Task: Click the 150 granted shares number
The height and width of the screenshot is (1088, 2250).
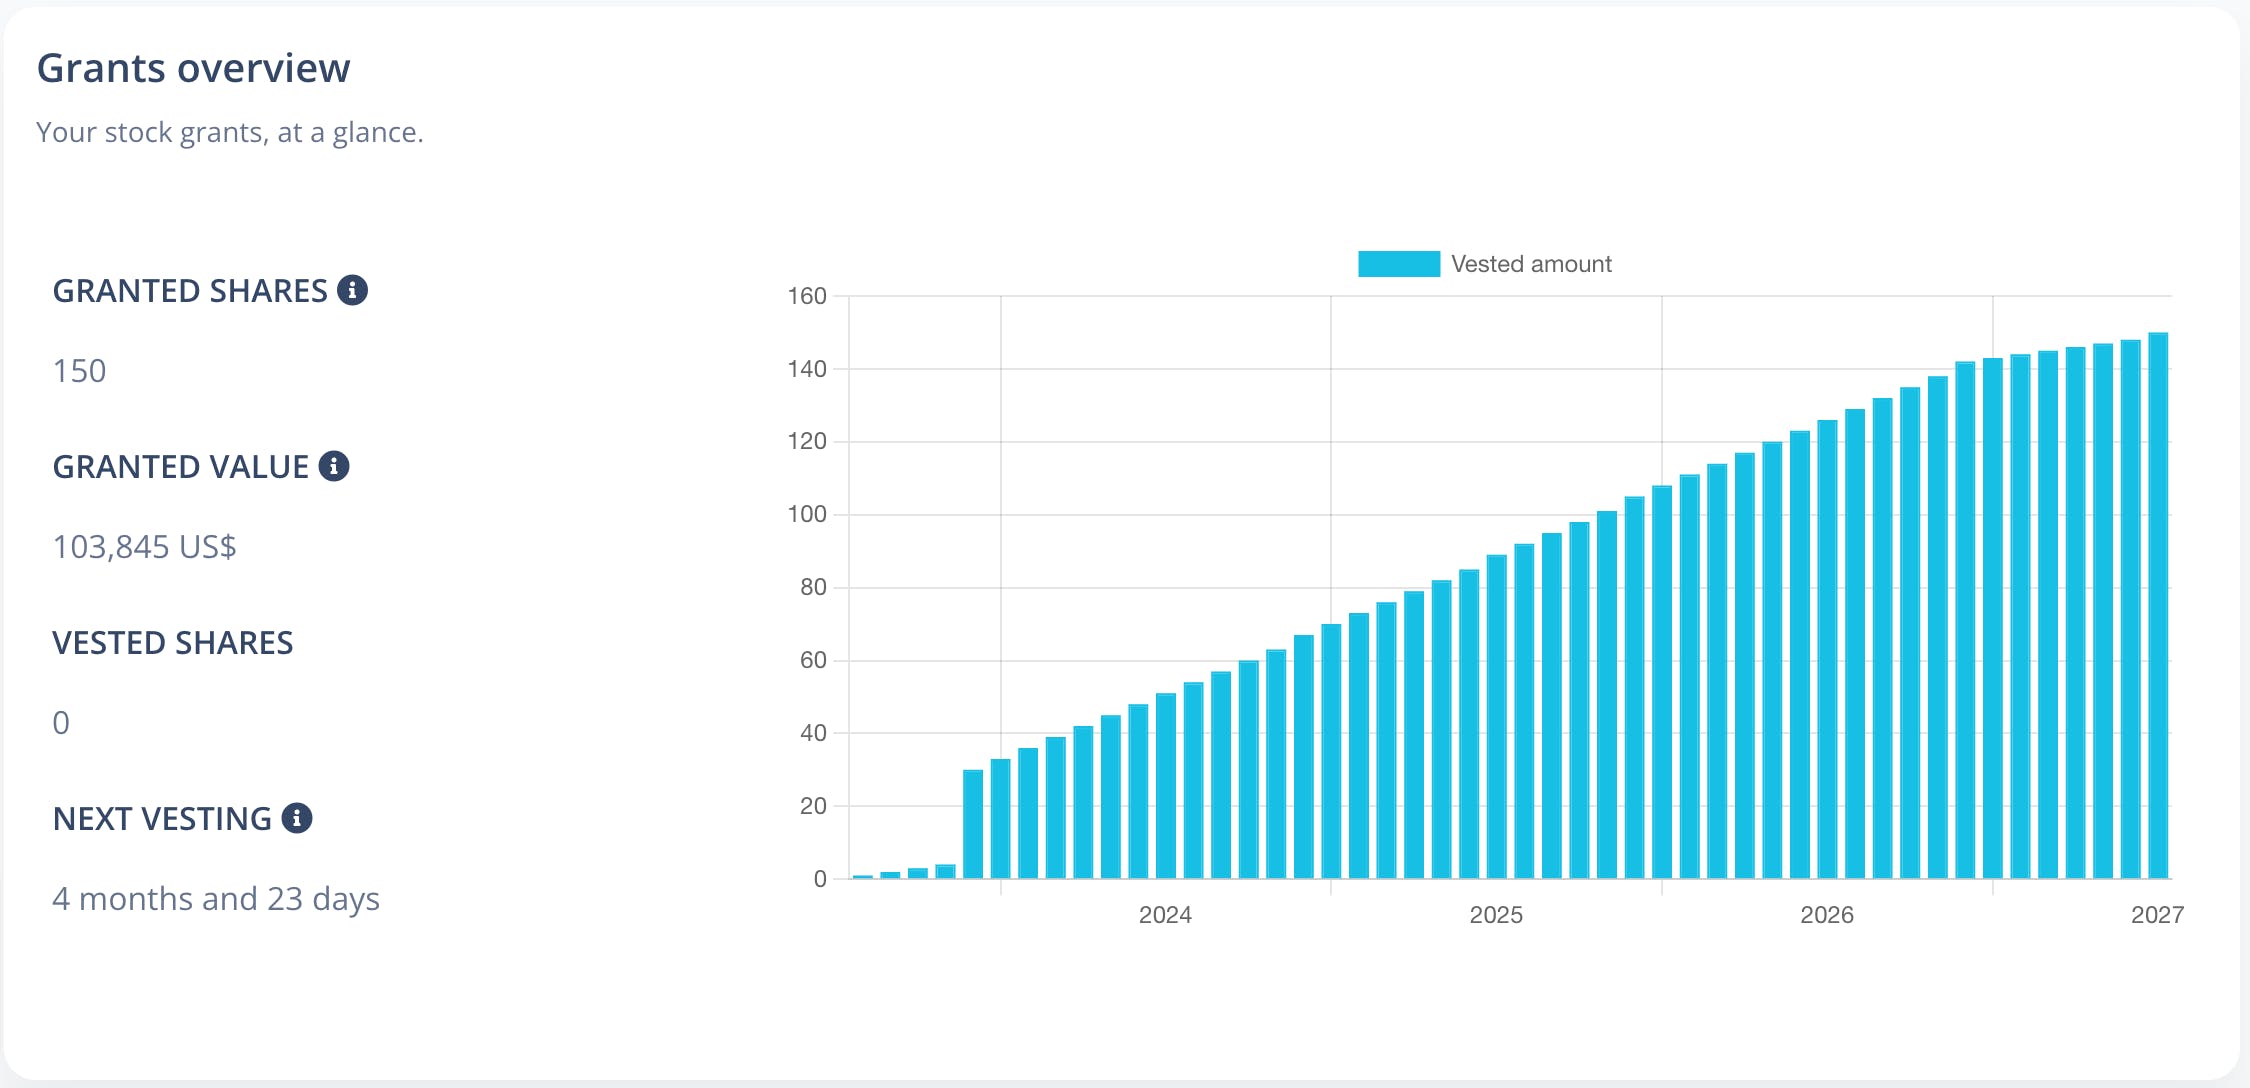Action: click(79, 371)
